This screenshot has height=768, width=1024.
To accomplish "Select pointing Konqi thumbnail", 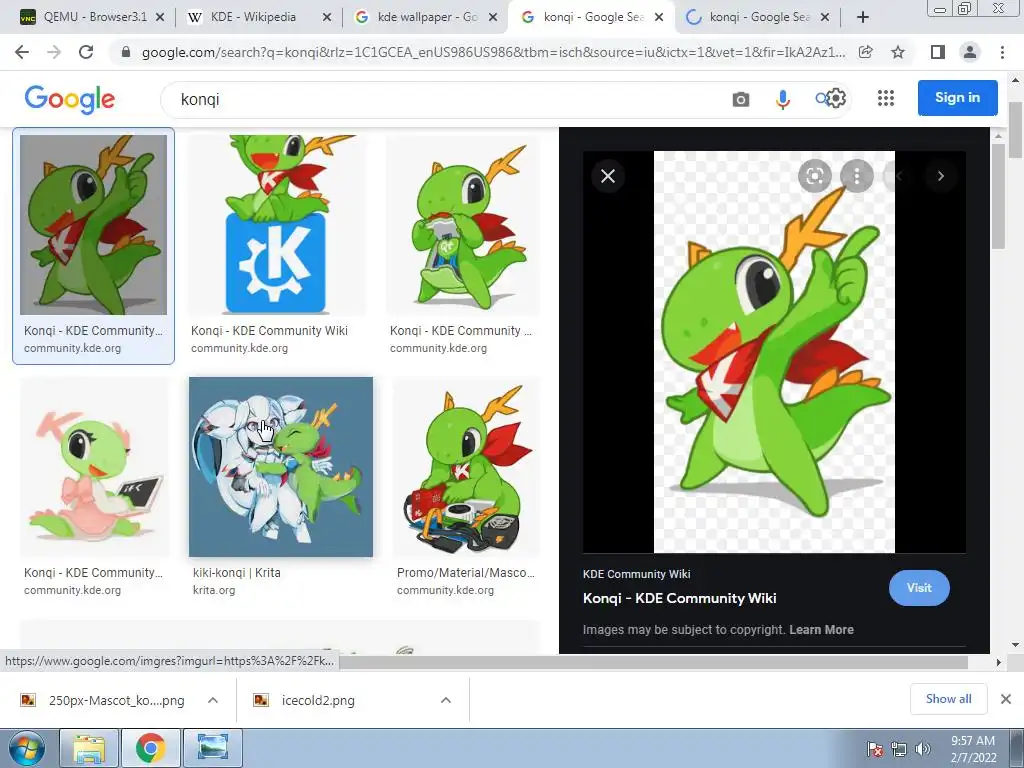I will coord(93,225).
